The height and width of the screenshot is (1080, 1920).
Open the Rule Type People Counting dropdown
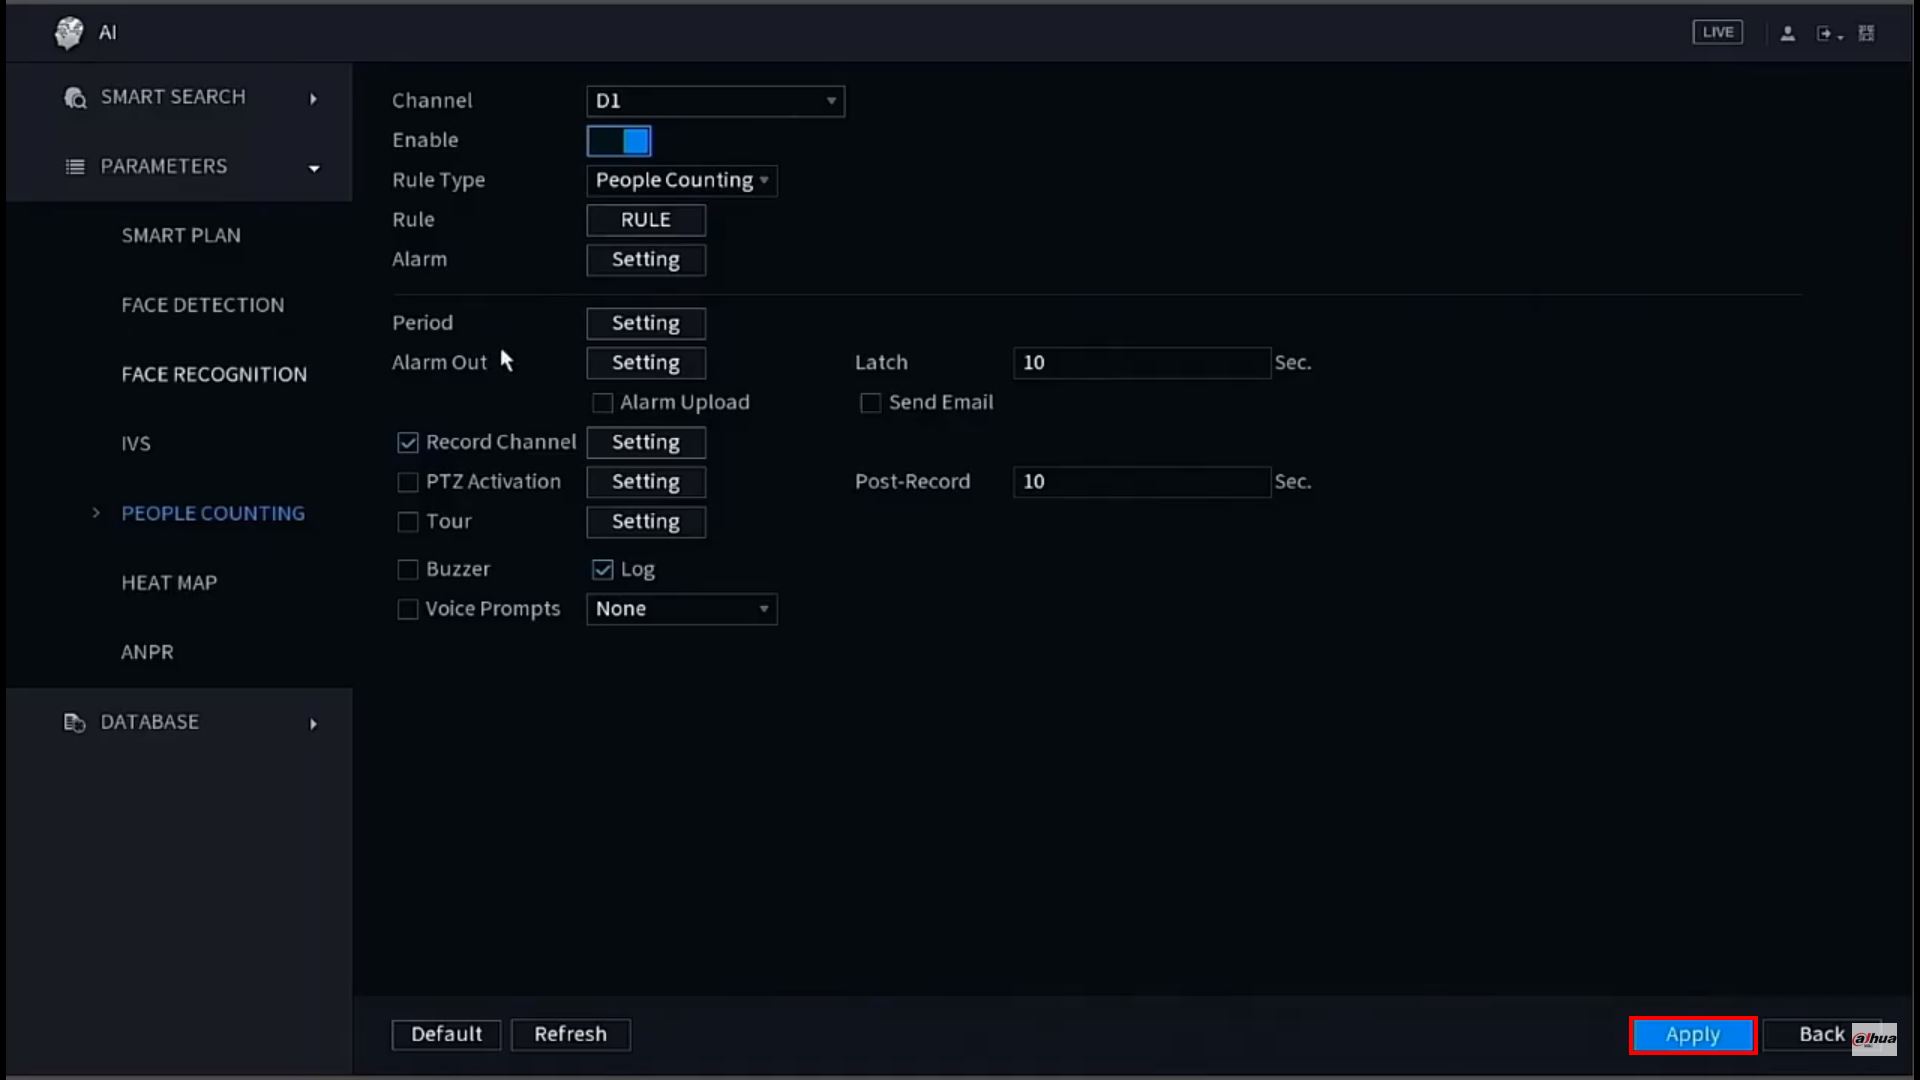pos(681,180)
